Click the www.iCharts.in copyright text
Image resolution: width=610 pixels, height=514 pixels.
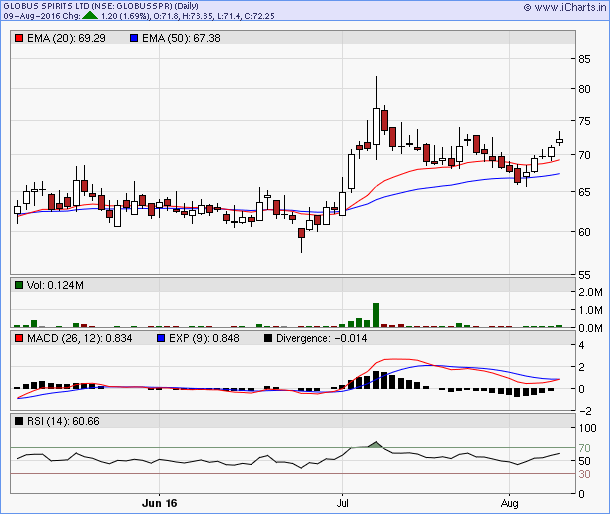(x=565, y=7)
